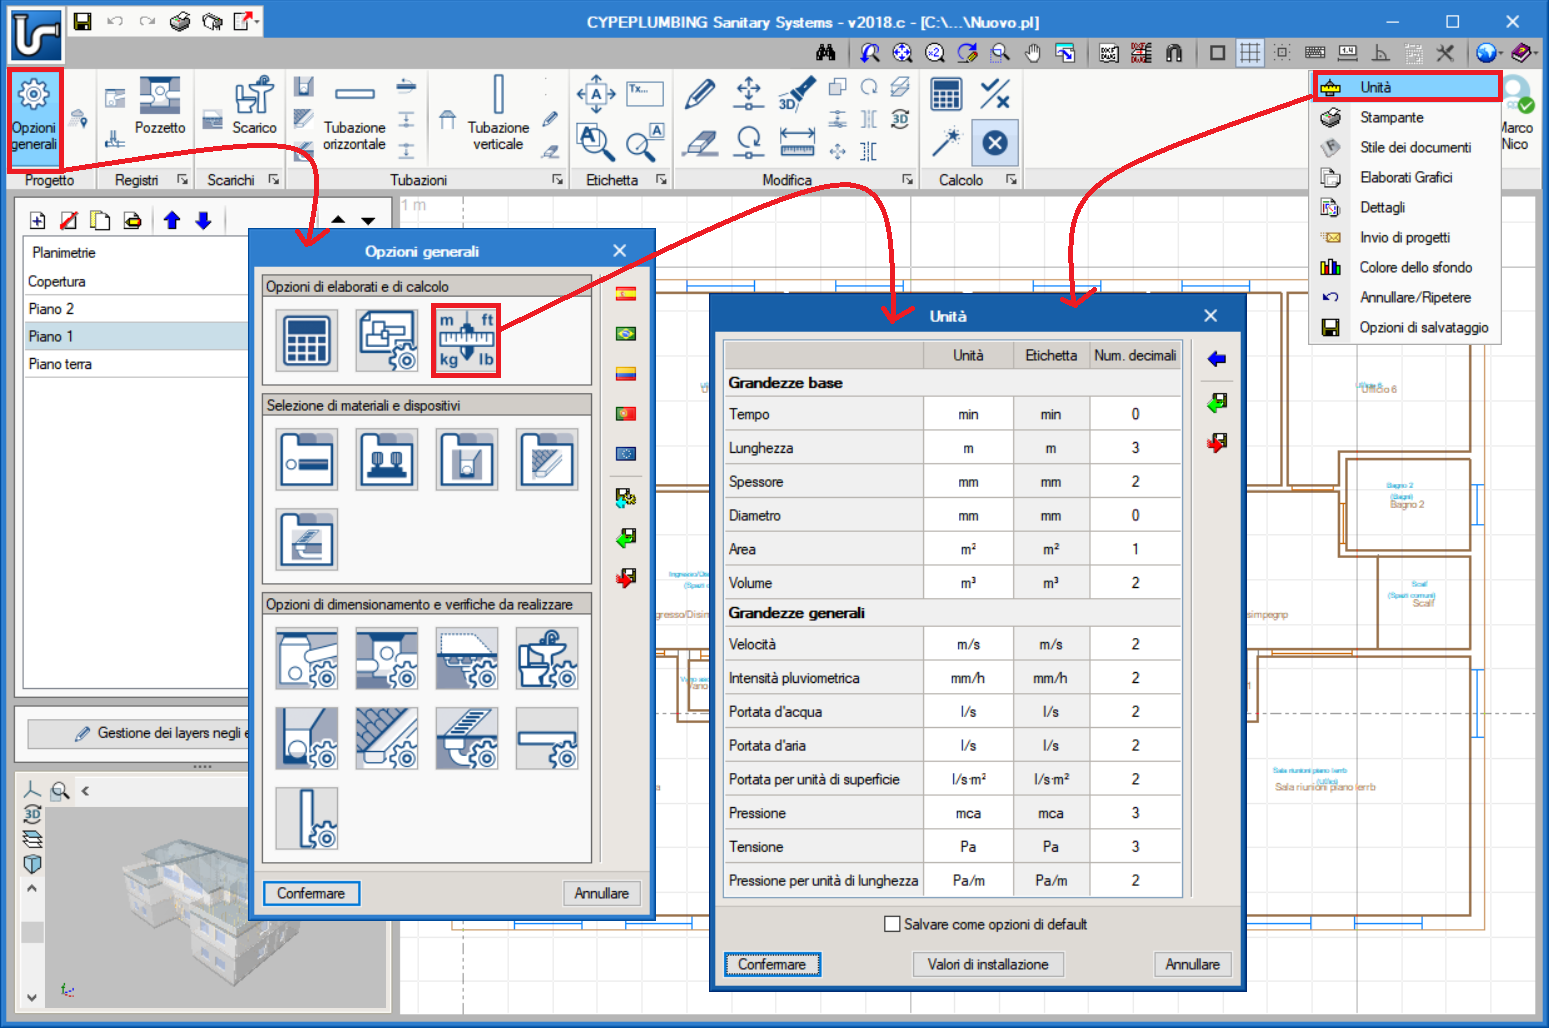
Task: Click the 3D view cube icon
Action: click(32, 863)
